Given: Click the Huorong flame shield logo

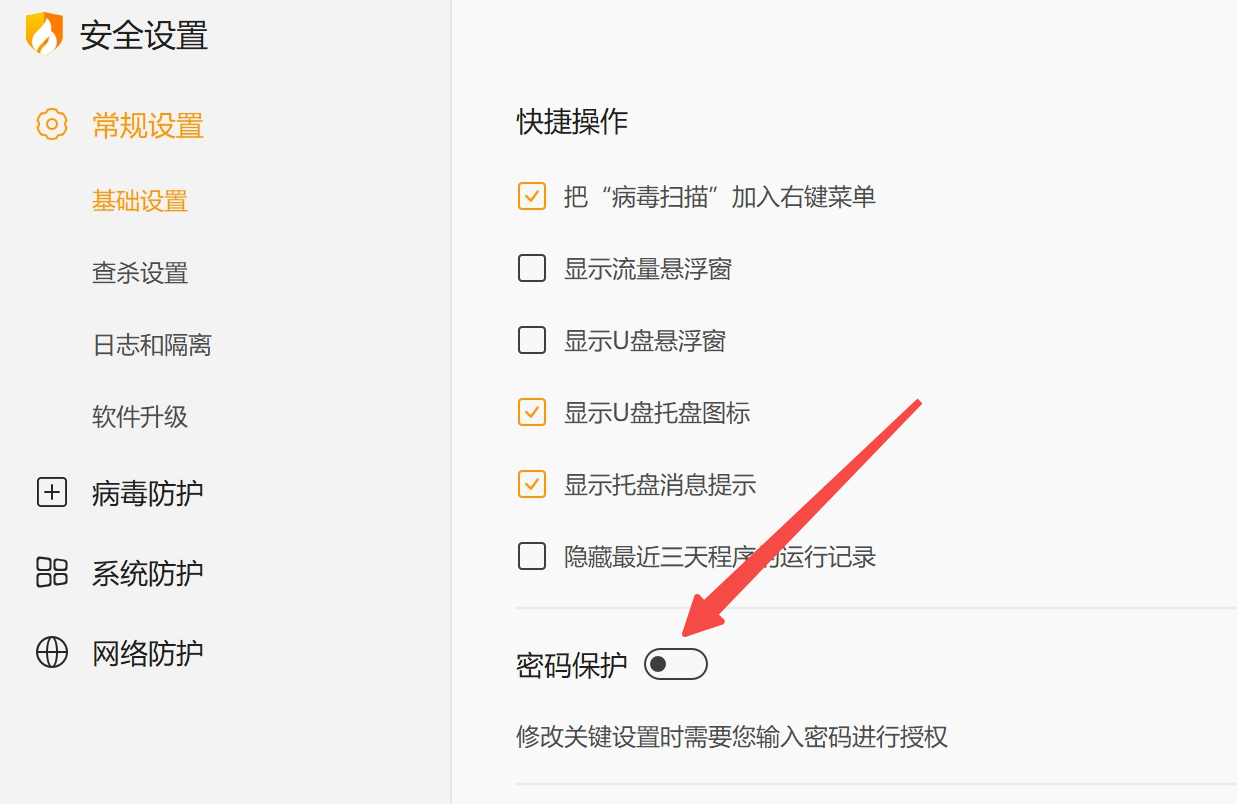Looking at the screenshot, I should pyautogui.click(x=44, y=35).
